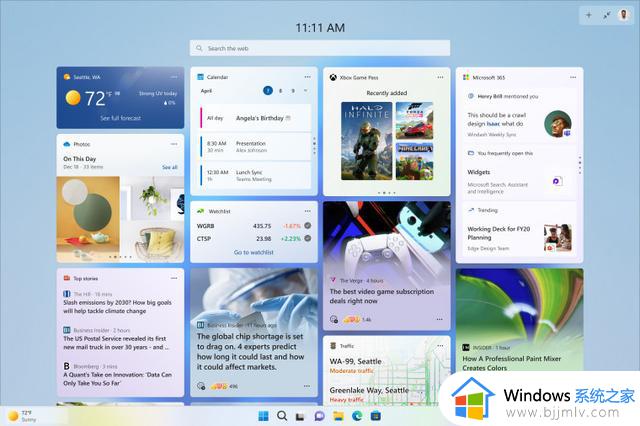Screen dimensions: 640x426
Task: Select day 9 in Calendar
Action: tap(293, 91)
